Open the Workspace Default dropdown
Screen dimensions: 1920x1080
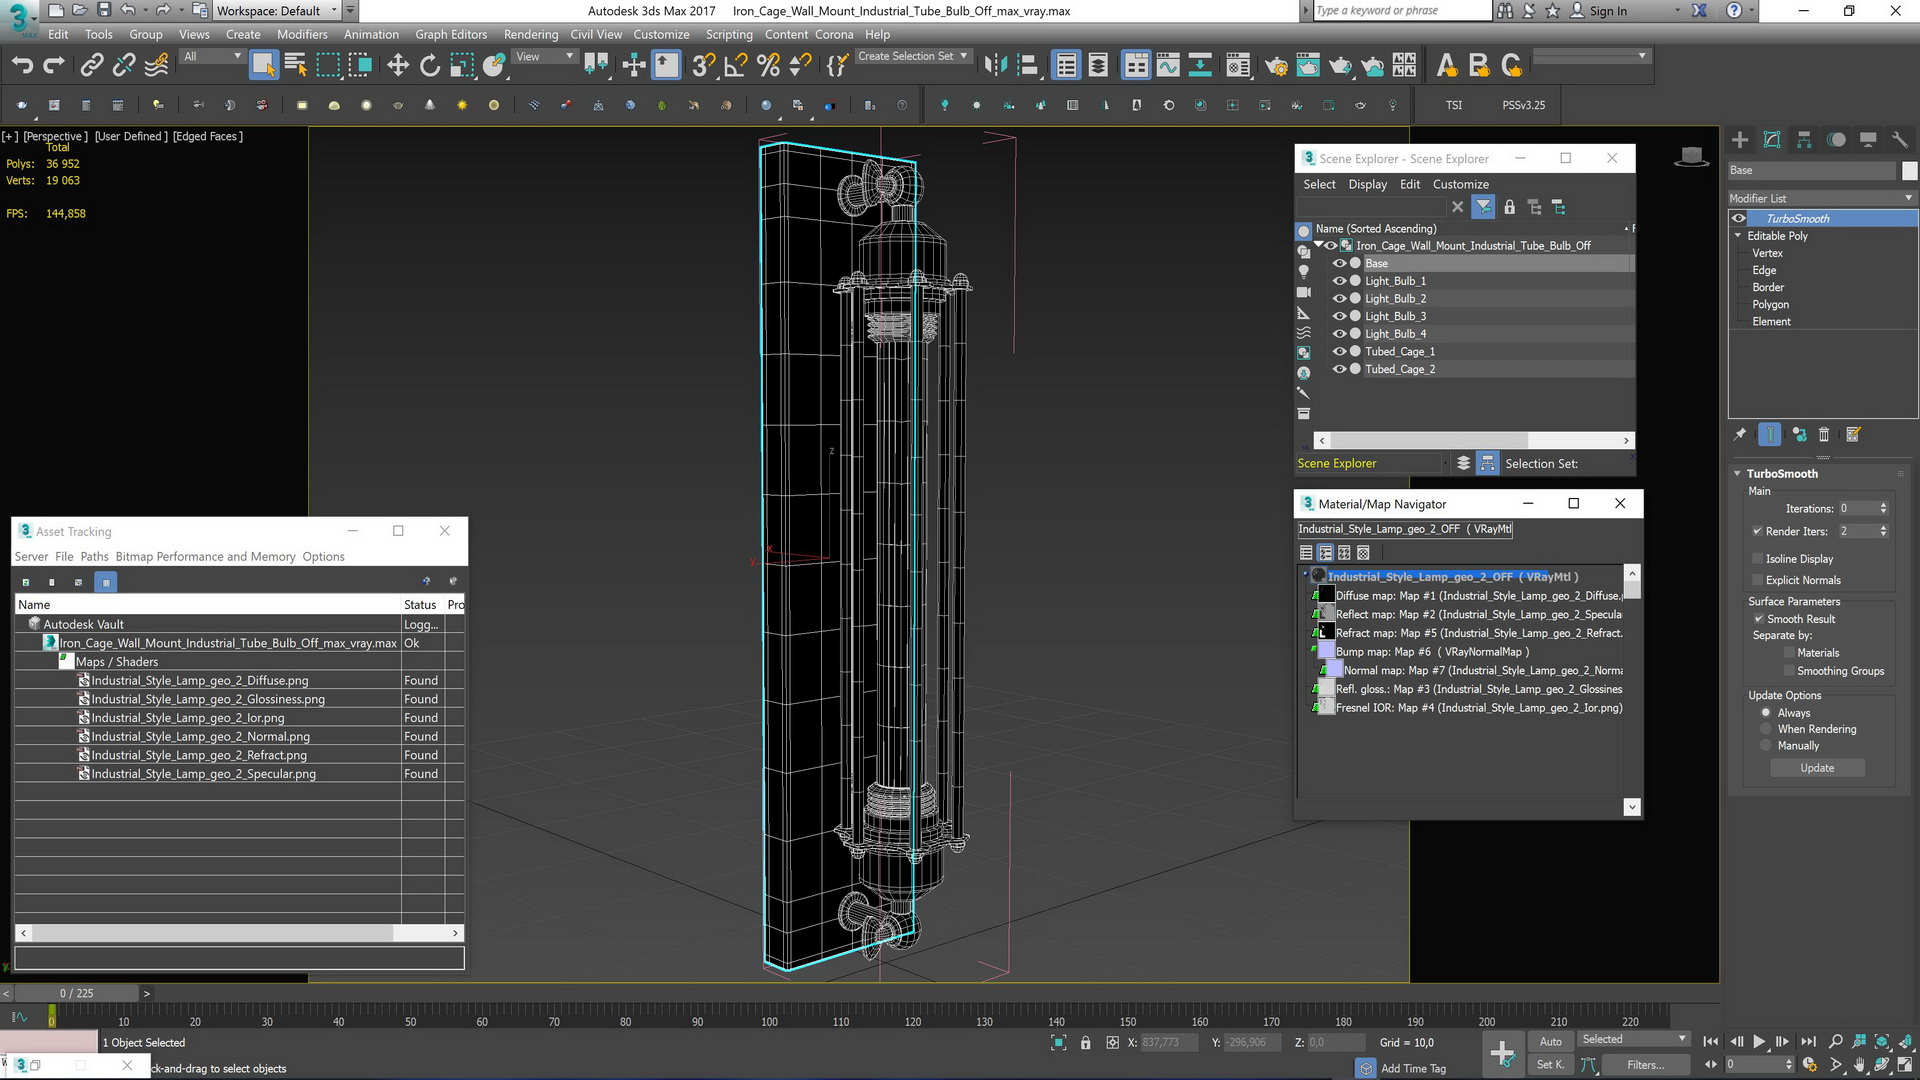[278, 11]
